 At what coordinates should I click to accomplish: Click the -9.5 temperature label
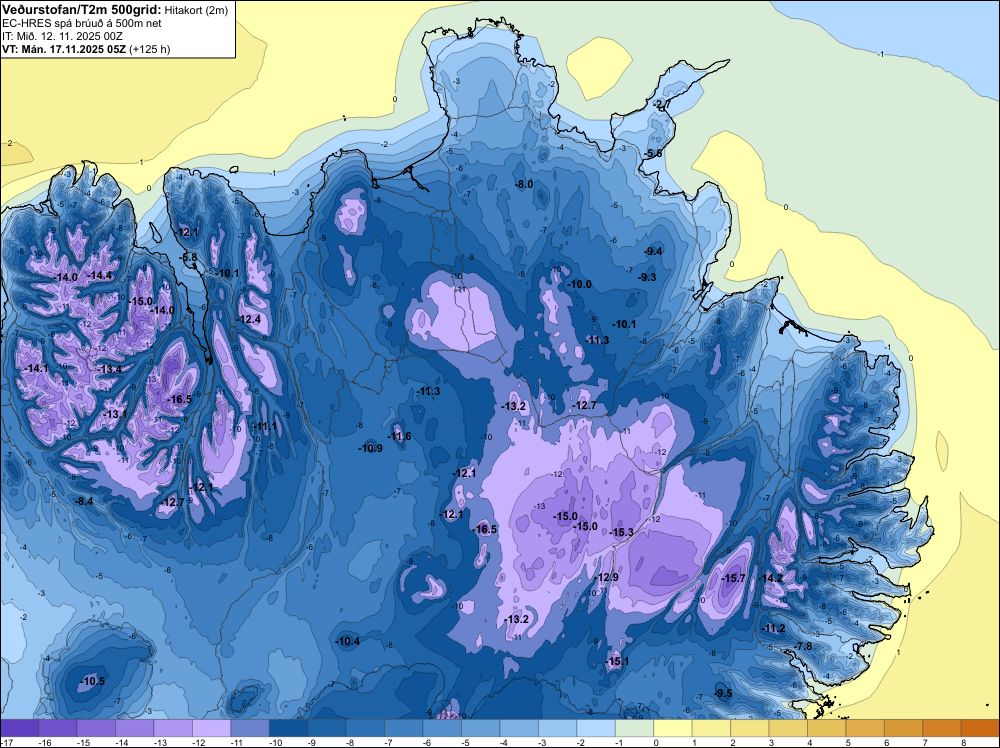(723, 693)
